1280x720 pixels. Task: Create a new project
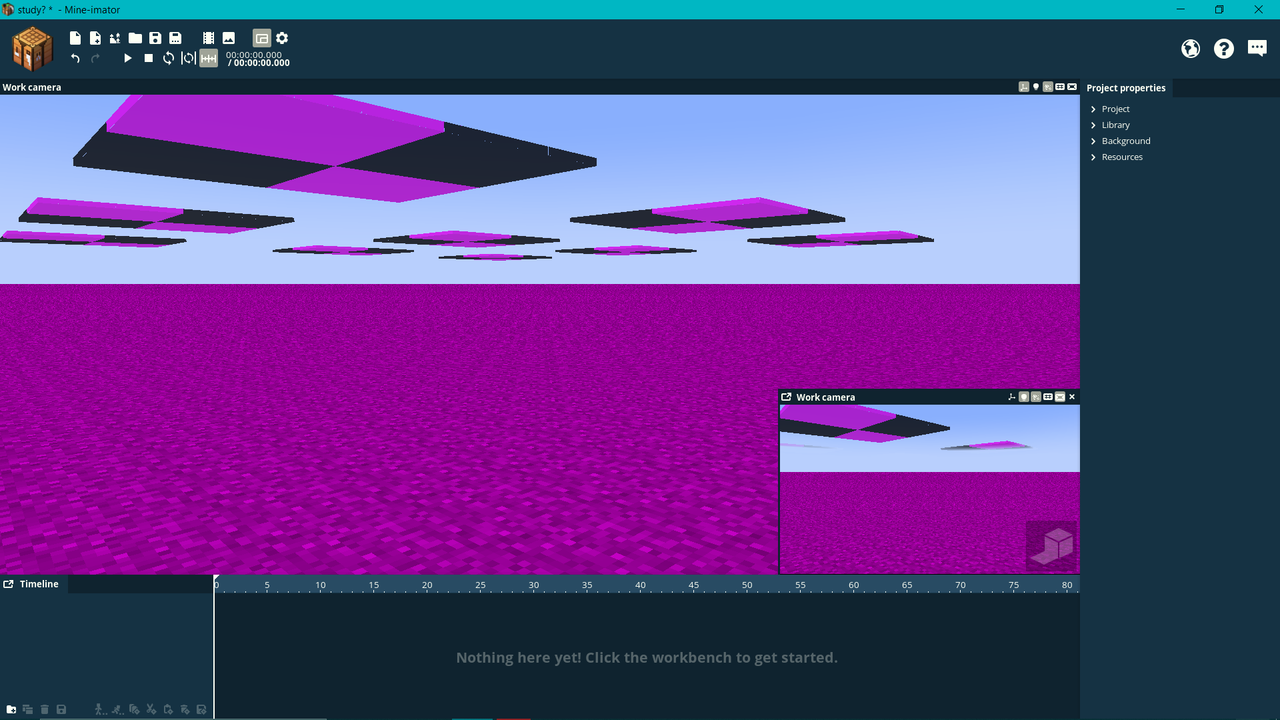coord(75,37)
